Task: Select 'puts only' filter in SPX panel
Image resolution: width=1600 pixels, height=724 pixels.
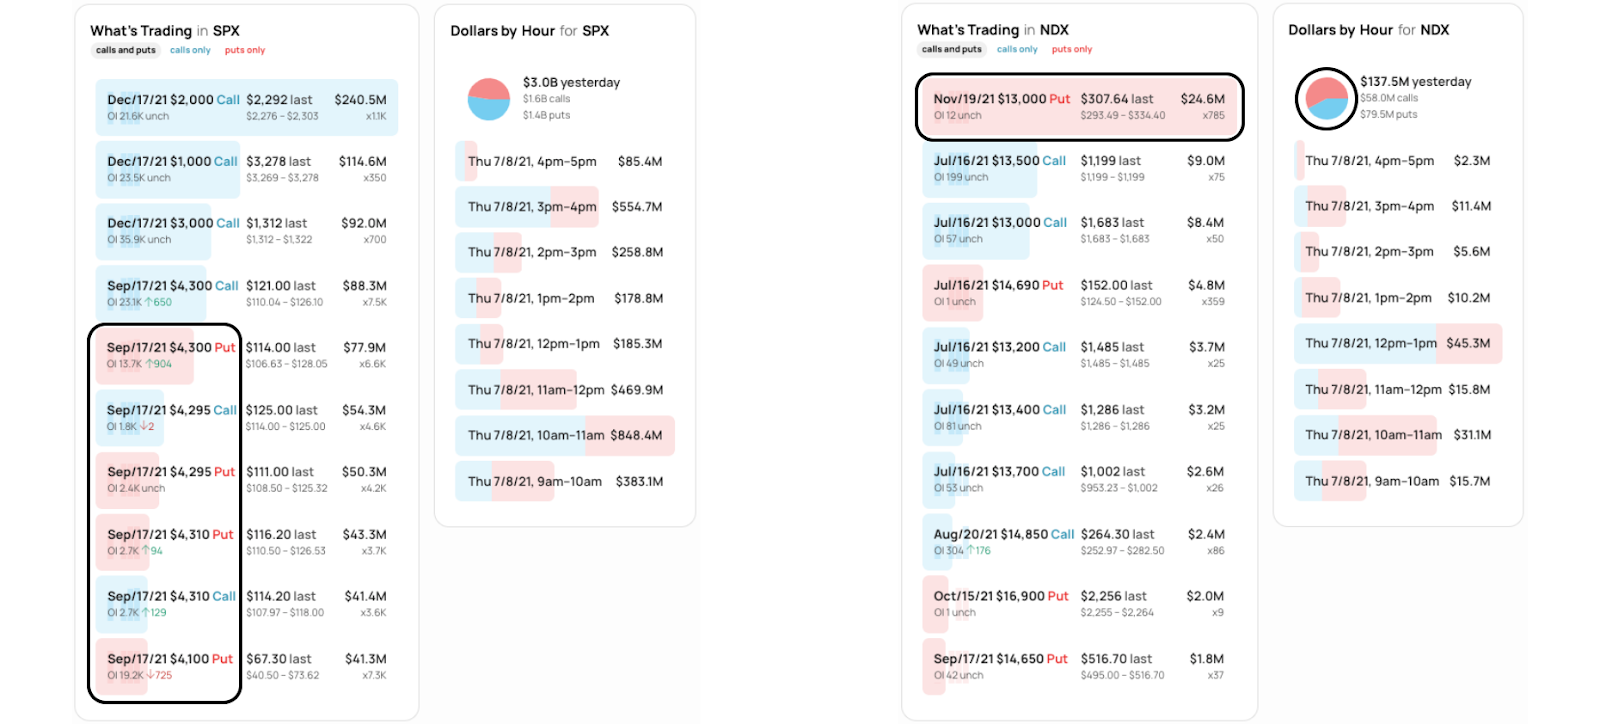Action: pos(245,50)
